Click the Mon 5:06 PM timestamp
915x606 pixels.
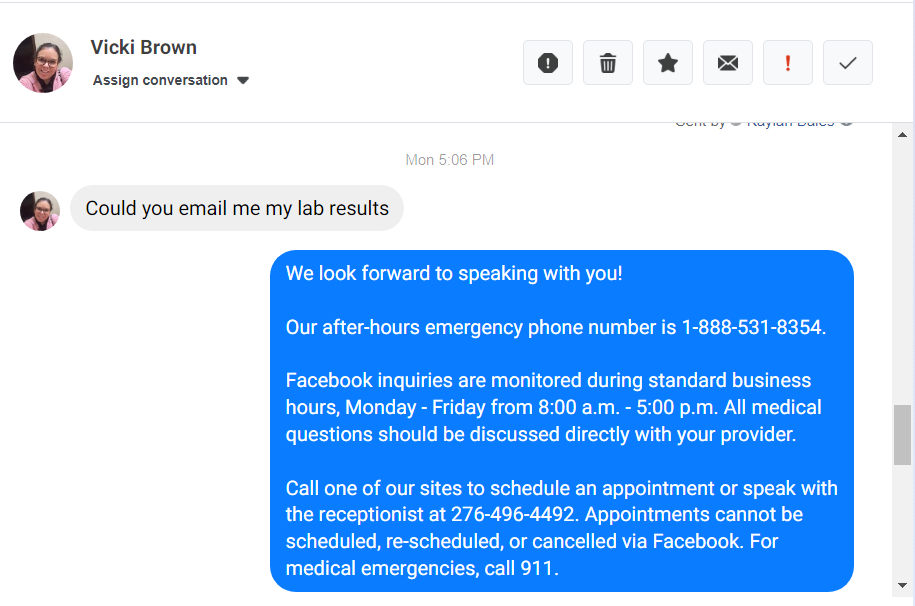click(x=450, y=160)
